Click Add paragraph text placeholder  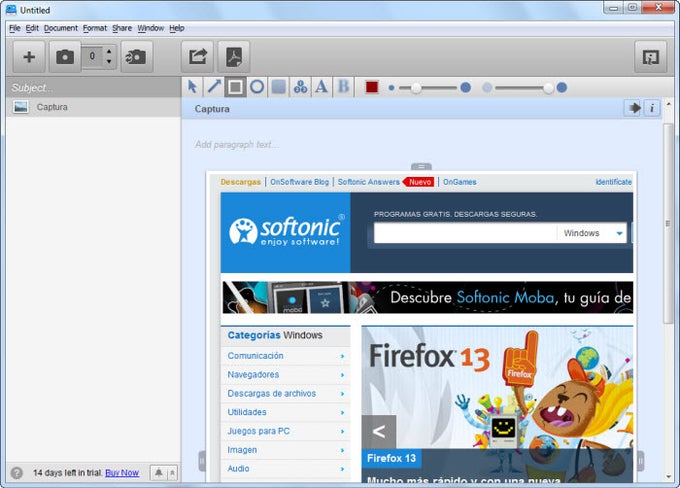point(237,144)
